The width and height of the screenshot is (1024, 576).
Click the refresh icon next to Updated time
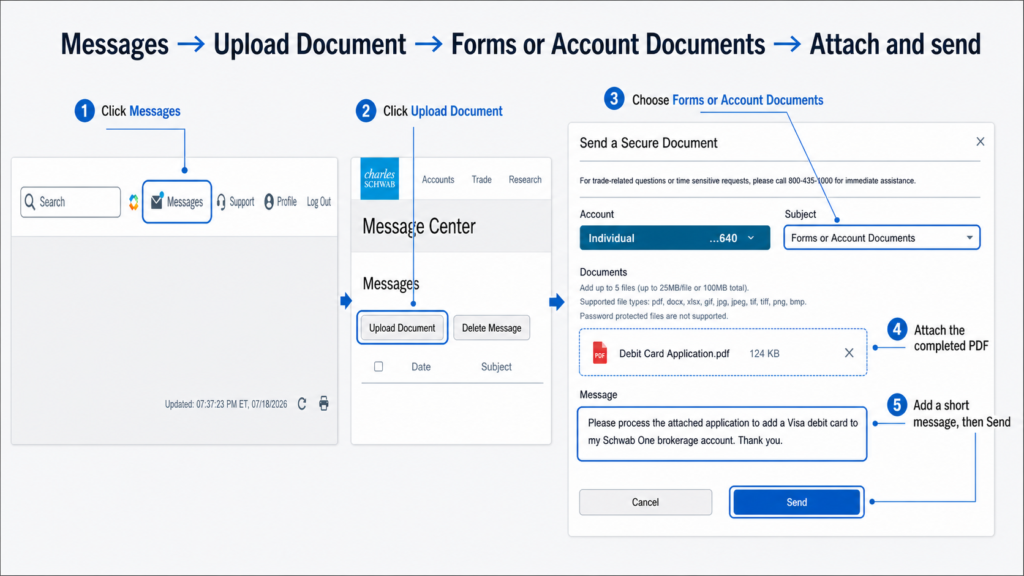click(x=302, y=404)
